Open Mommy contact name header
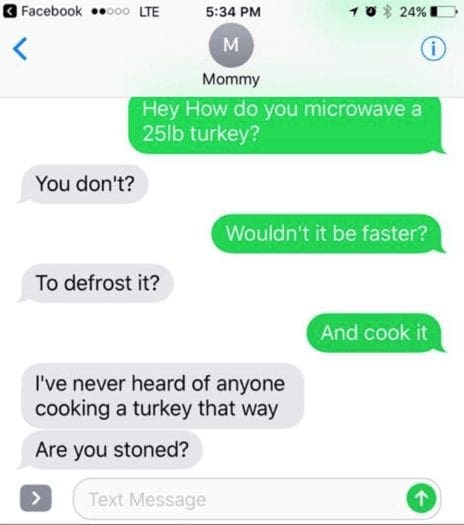 click(x=231, y=79)
